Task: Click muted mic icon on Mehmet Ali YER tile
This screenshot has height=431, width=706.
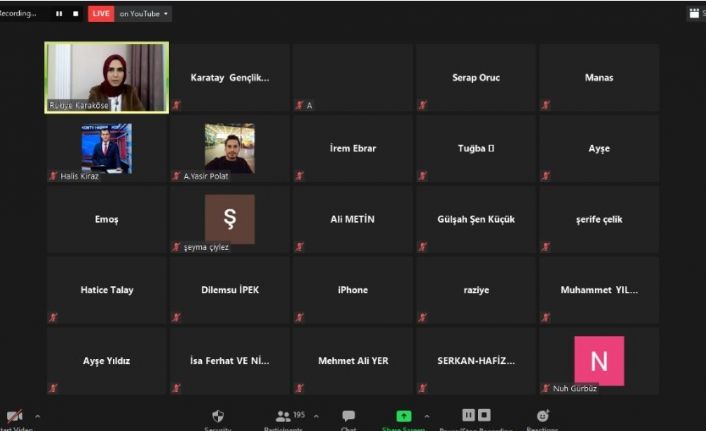Action: [x=299, y=388]
